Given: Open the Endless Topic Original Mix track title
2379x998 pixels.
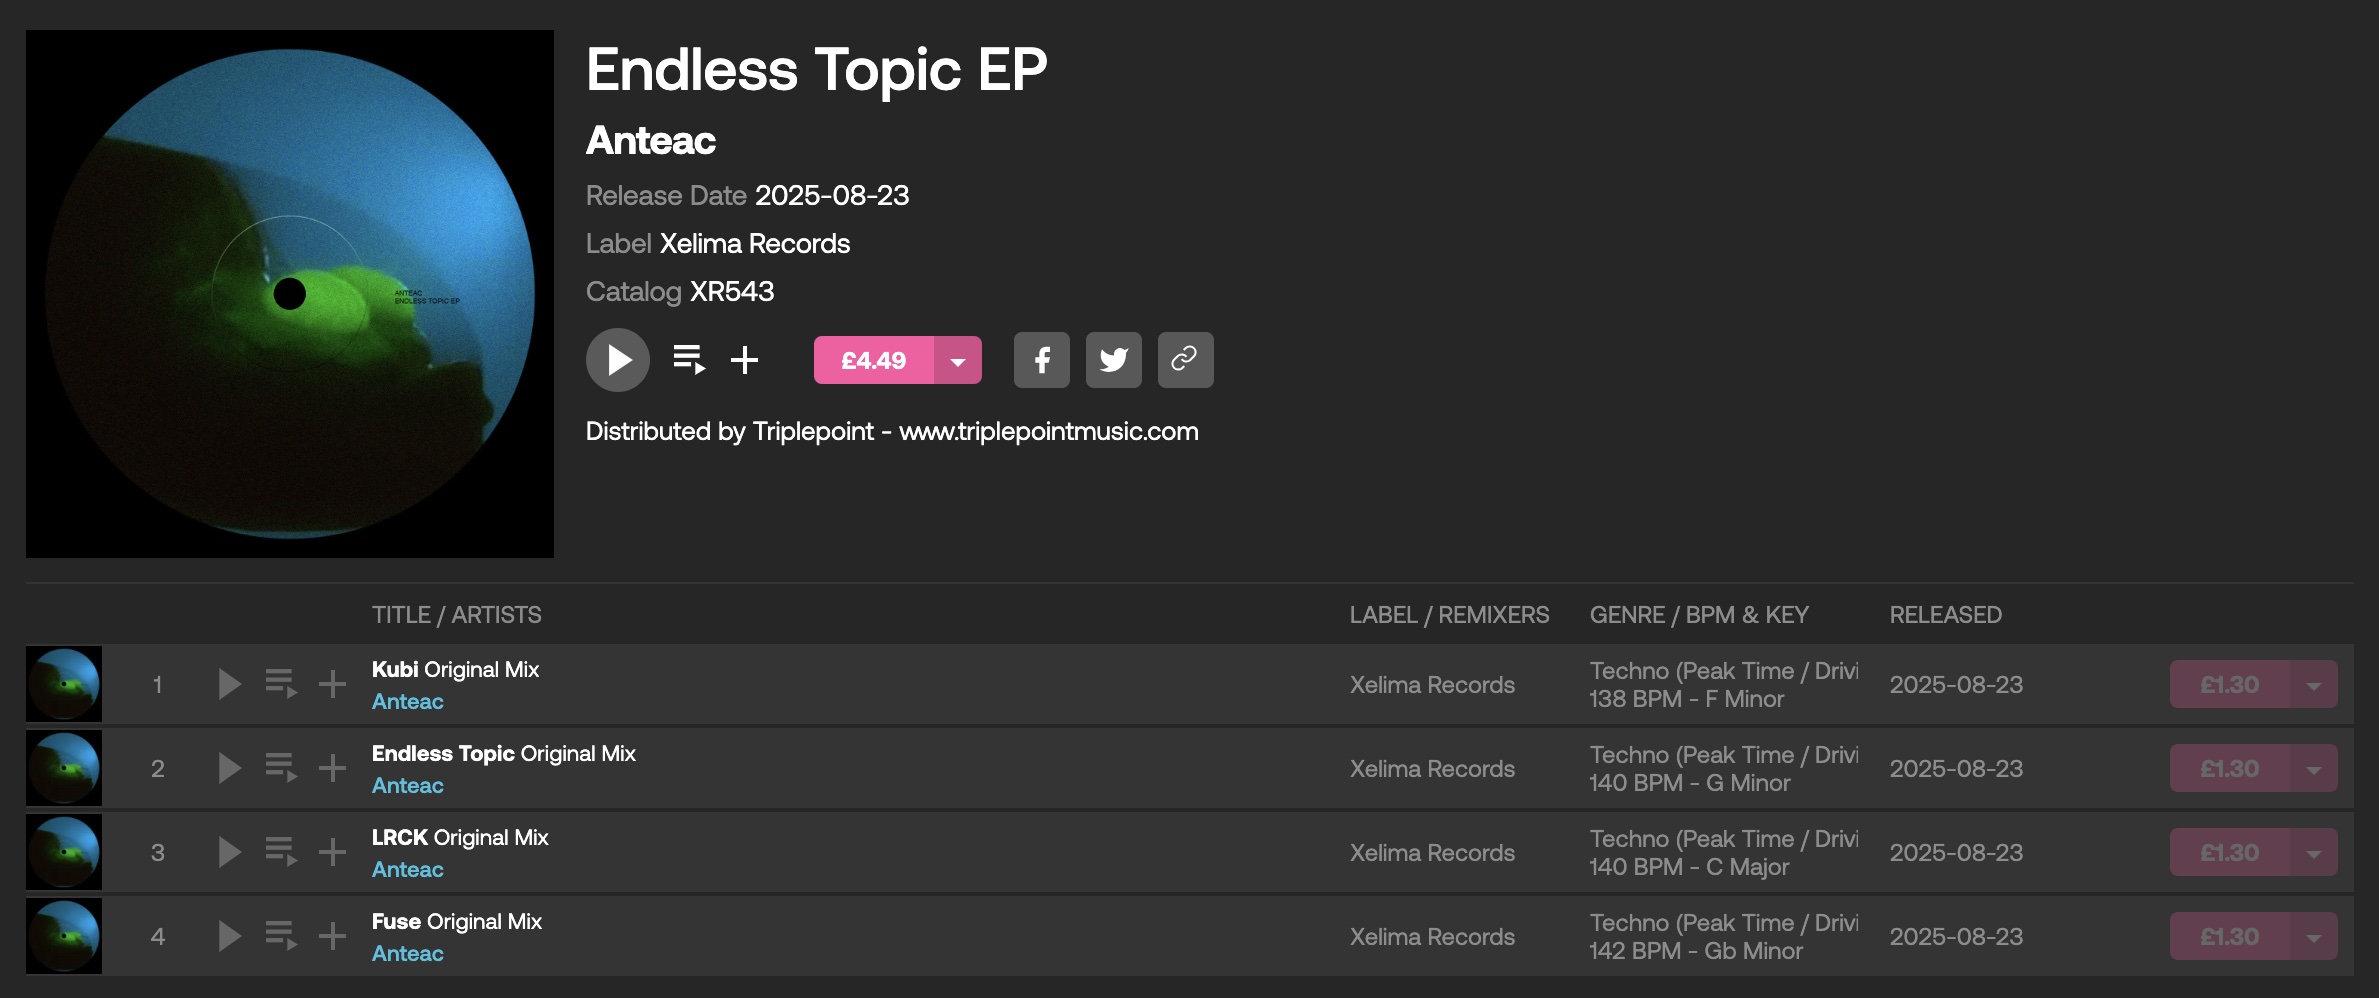Looking at the screenshot, I should [x=443, y=754].
